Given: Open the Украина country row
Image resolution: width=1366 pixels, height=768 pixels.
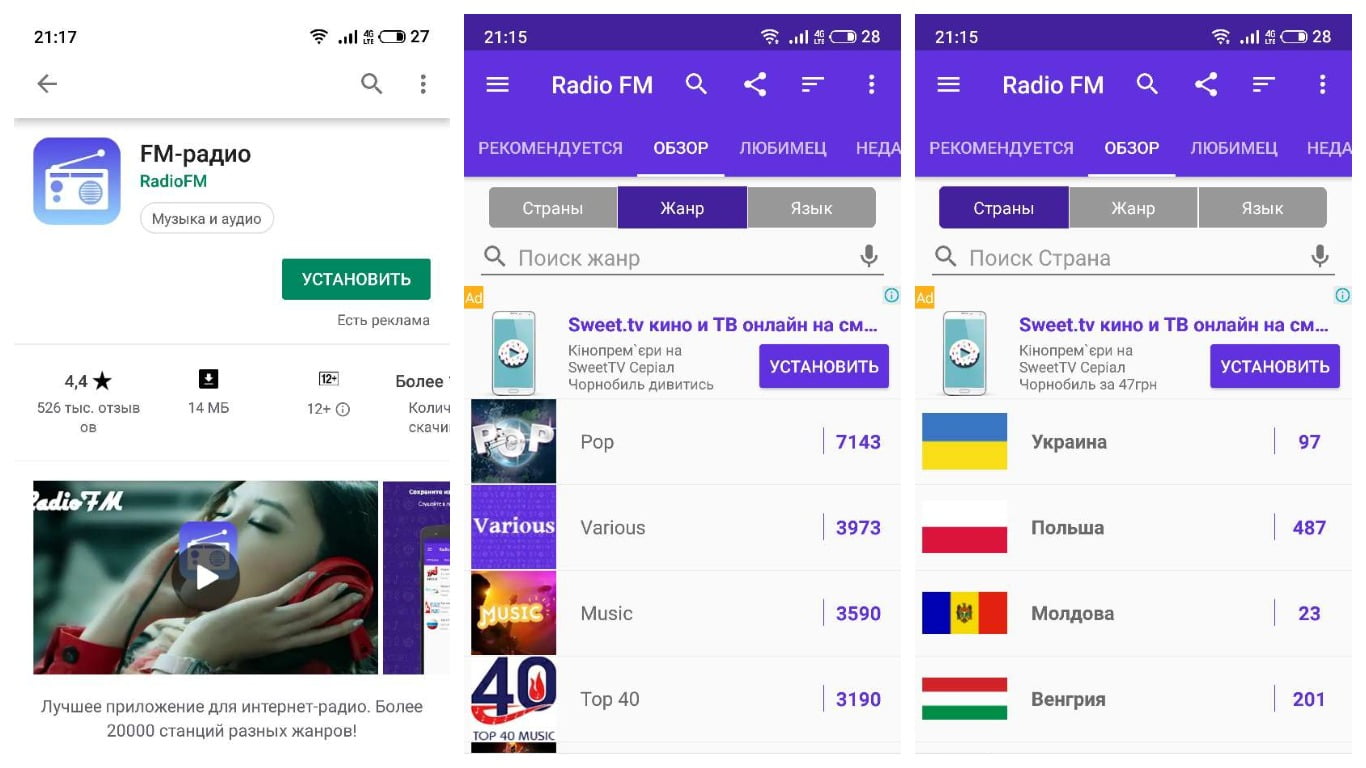Looking at the screenshot, I should 1134,442.
